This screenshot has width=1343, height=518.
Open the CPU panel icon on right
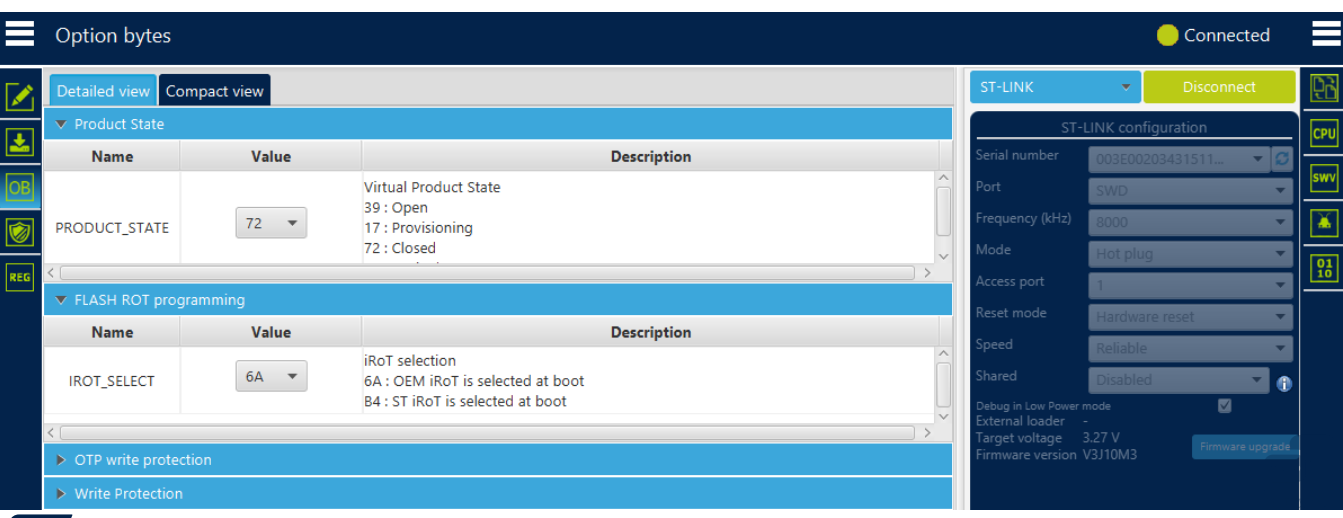(x=1324, y=133)
